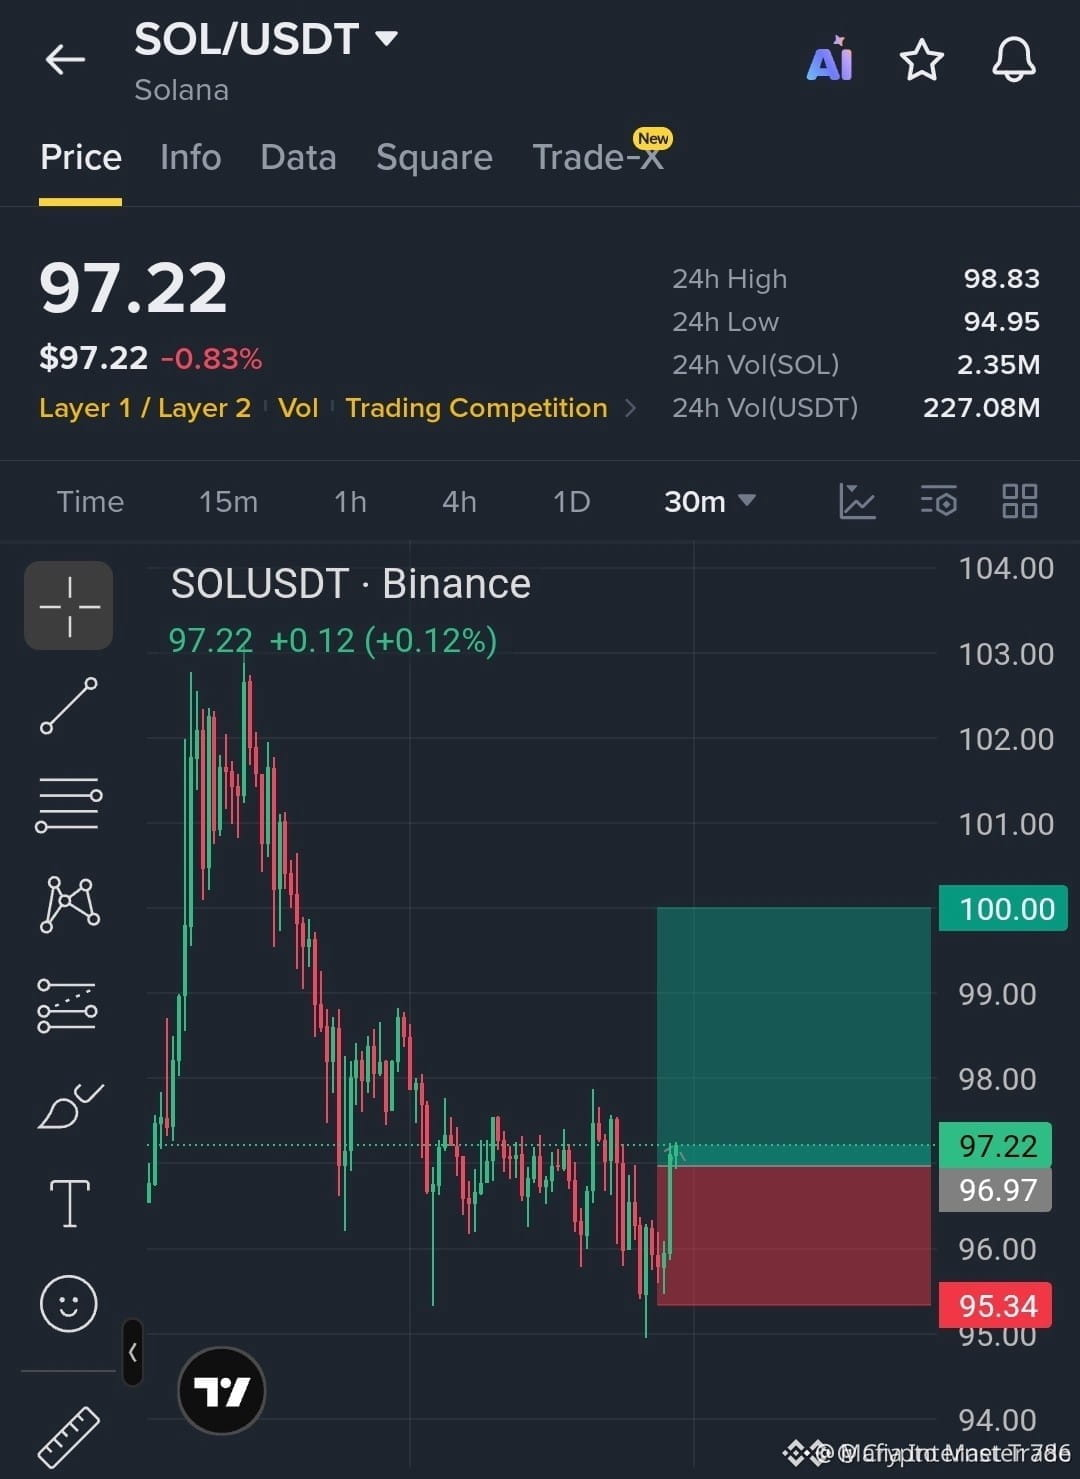Screen dimensions: 1080x1479
Task: Tap the Vol tag link
Action: tap(298, 408)
